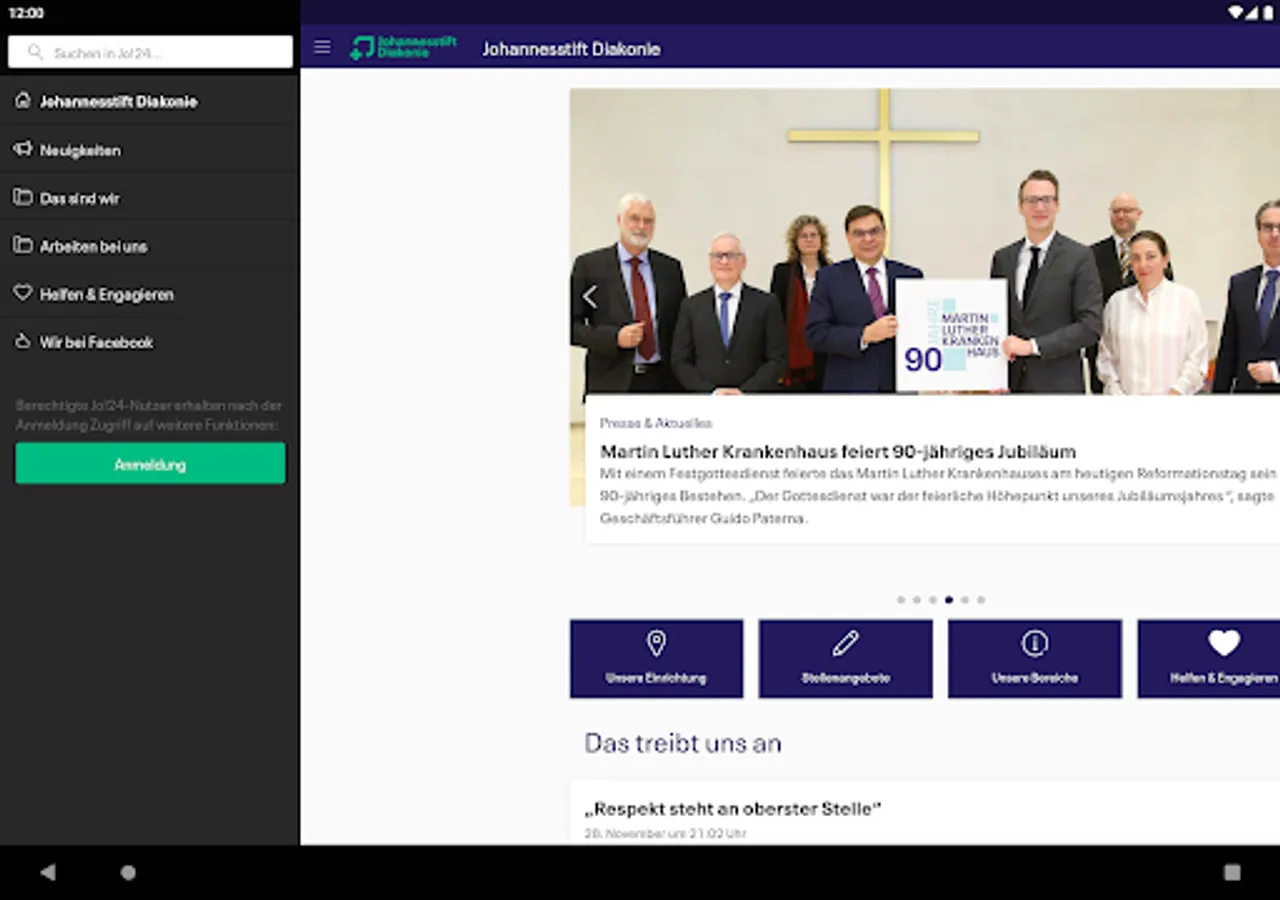Open article "Respekt steht an oberster Stelle"

(x=733, y=808)
